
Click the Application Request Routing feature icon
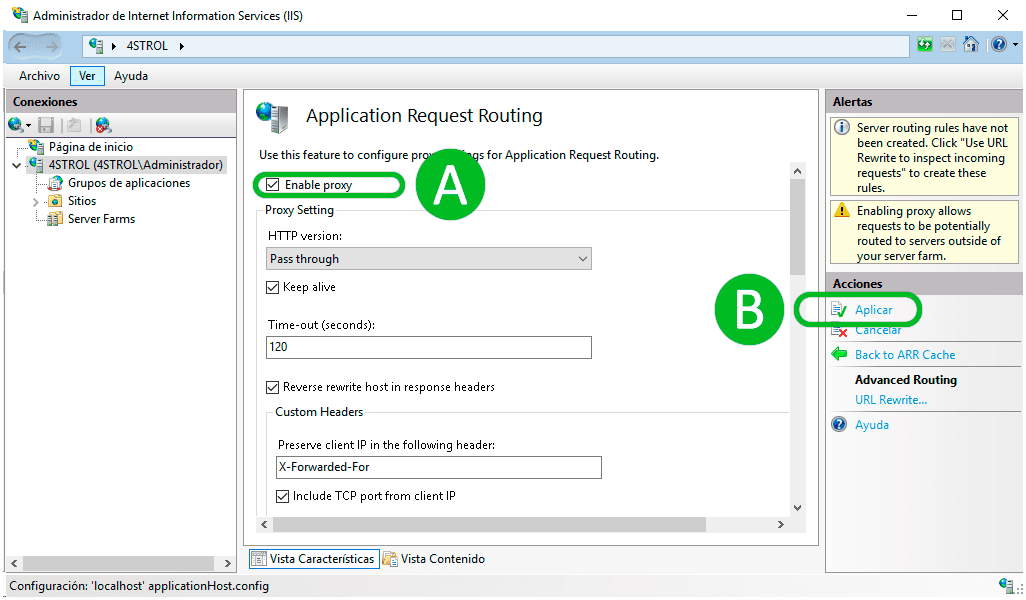pyautogui.click(x=272, y=117)
